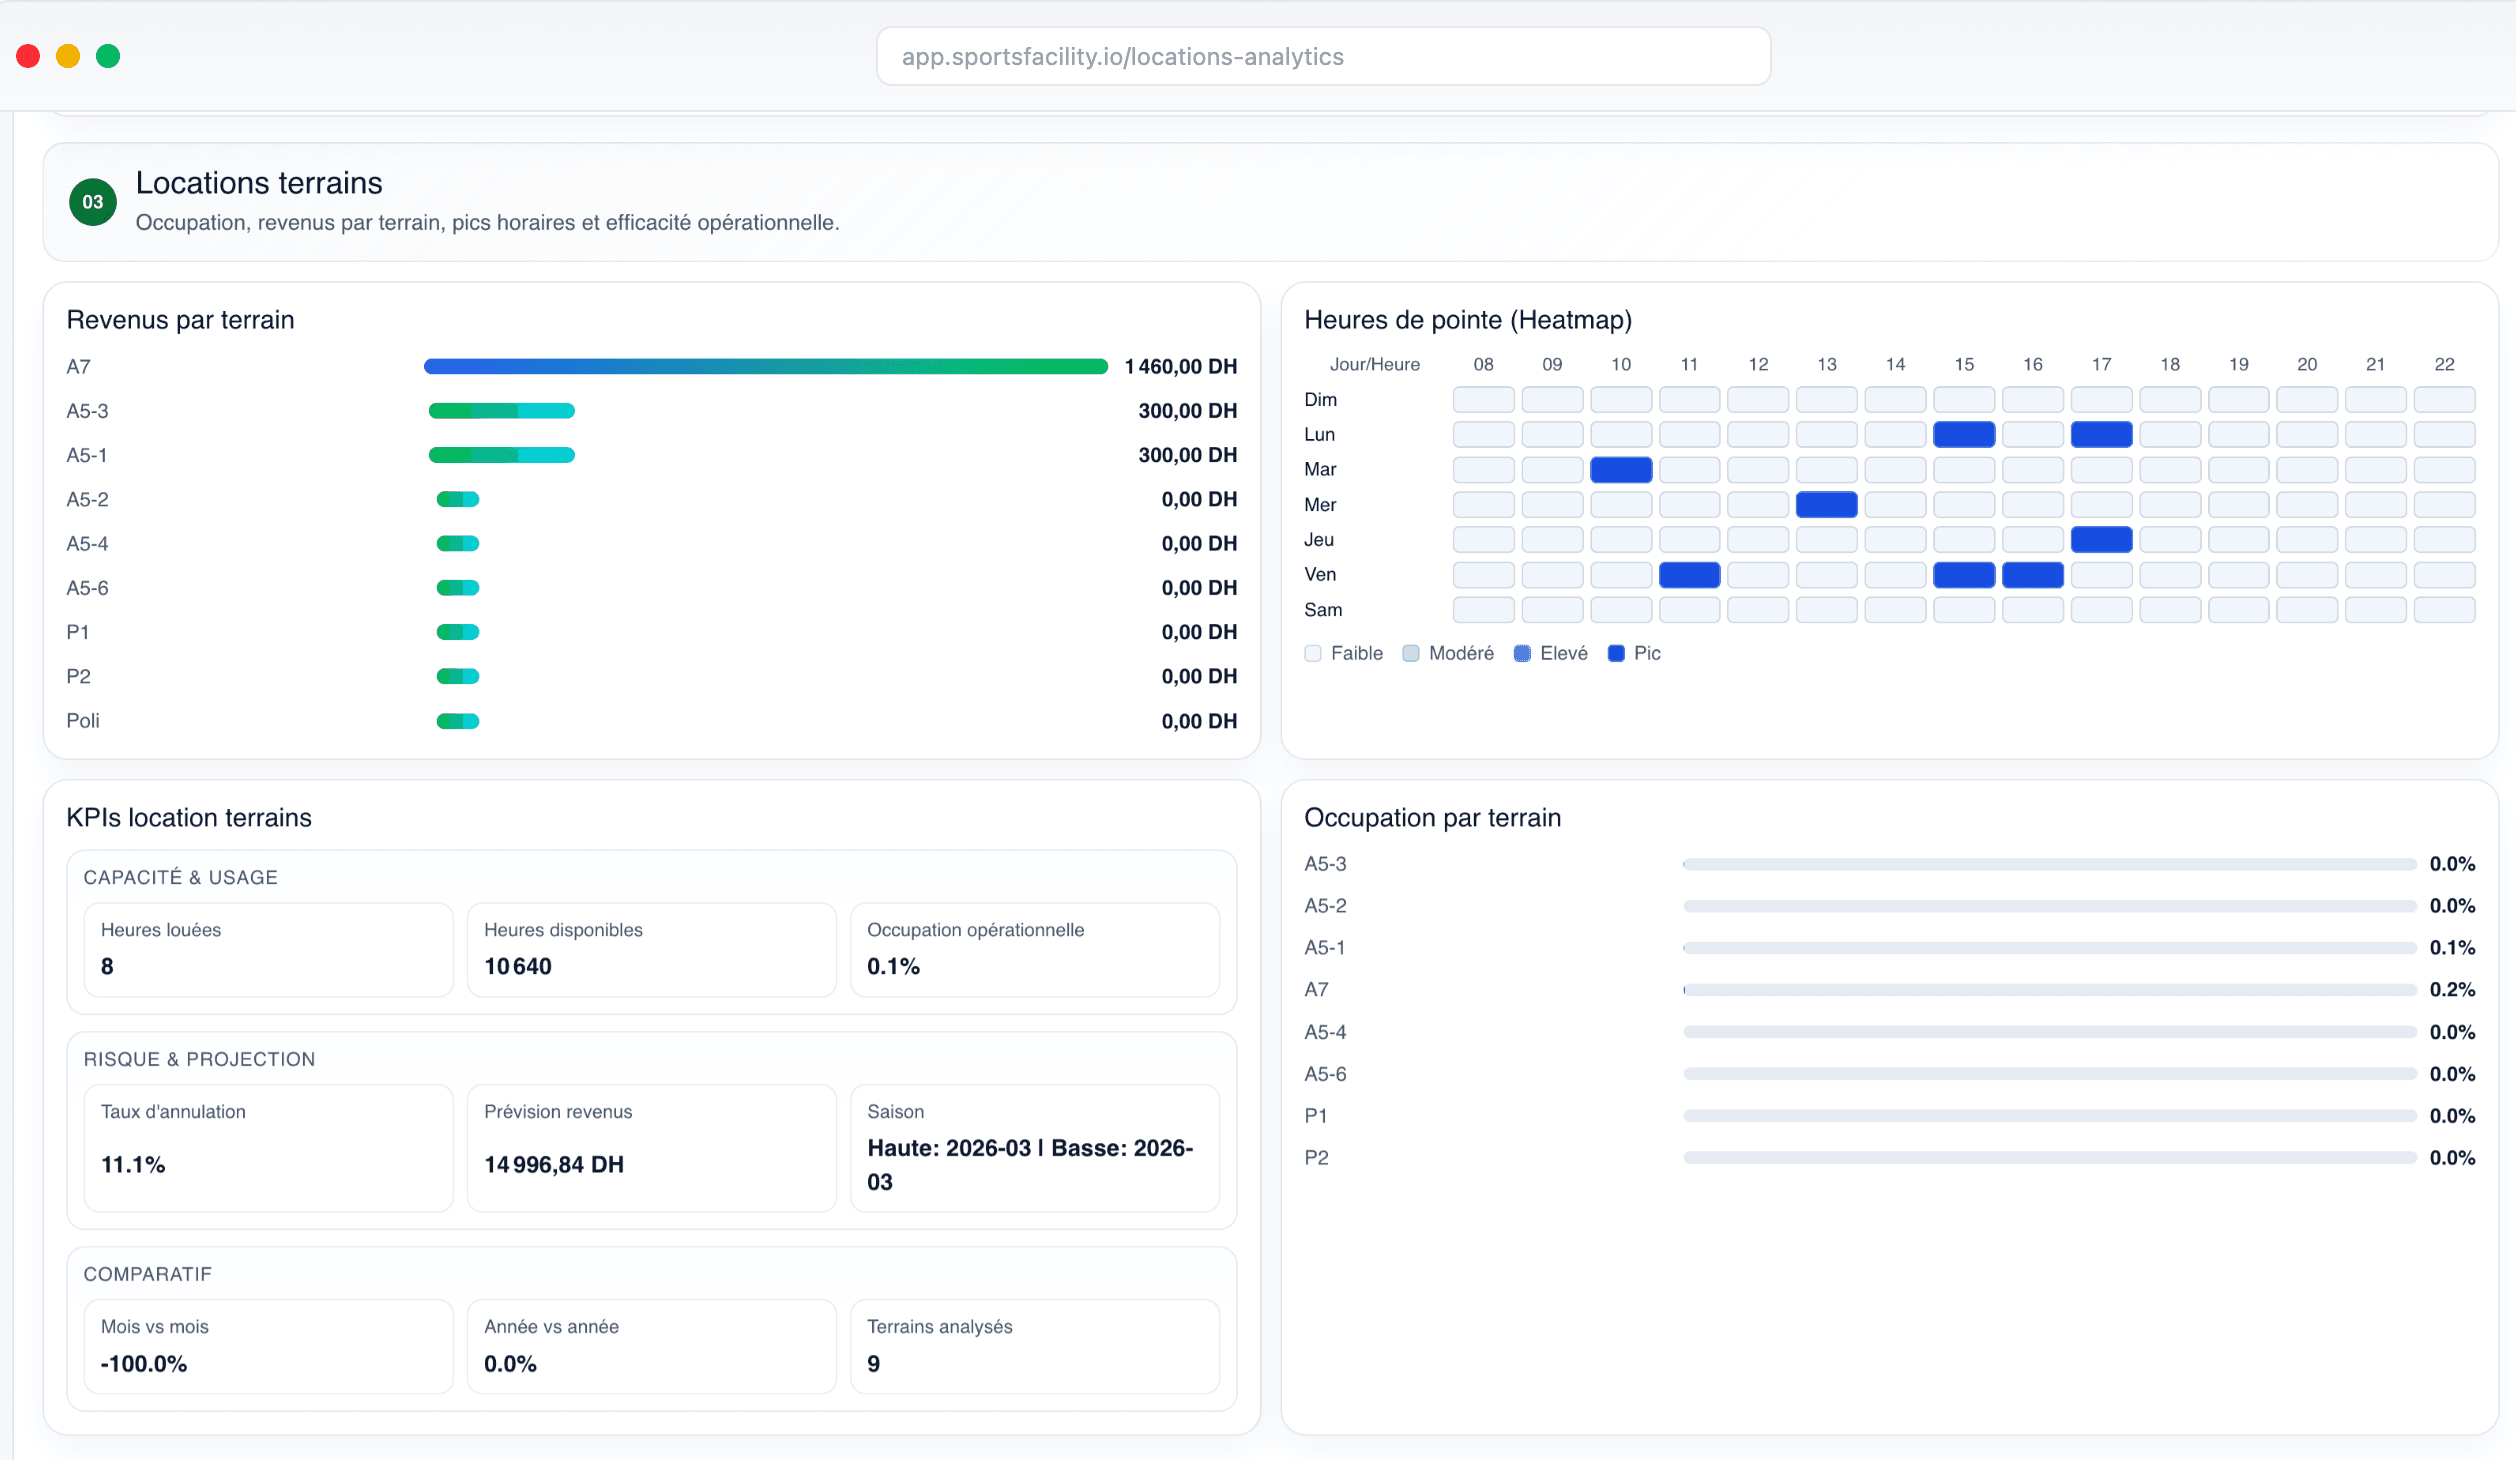Viewport: 2516px width, 1460px height.
Task: Click the Prévision revenus KPI card
Action: pos(651,1148)
